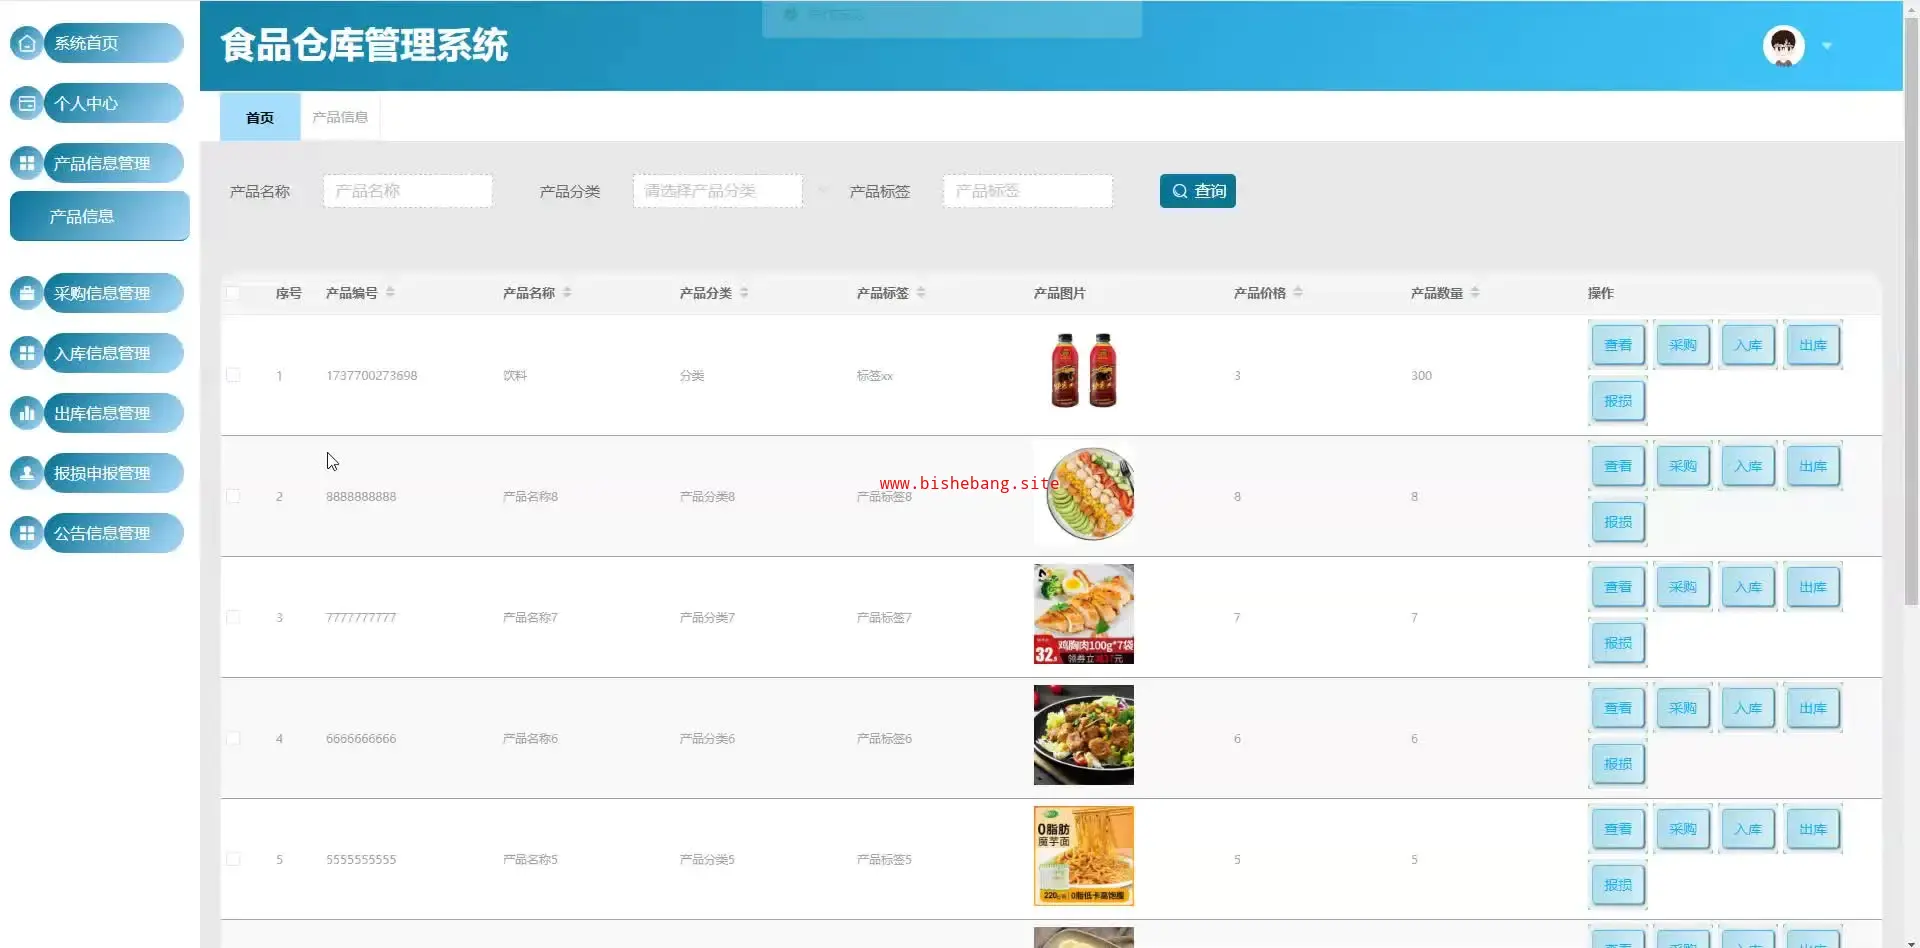The image size is (1920, 948).
Task: Select the checkbox for row 产品名称8
Action: pos(233,496)
